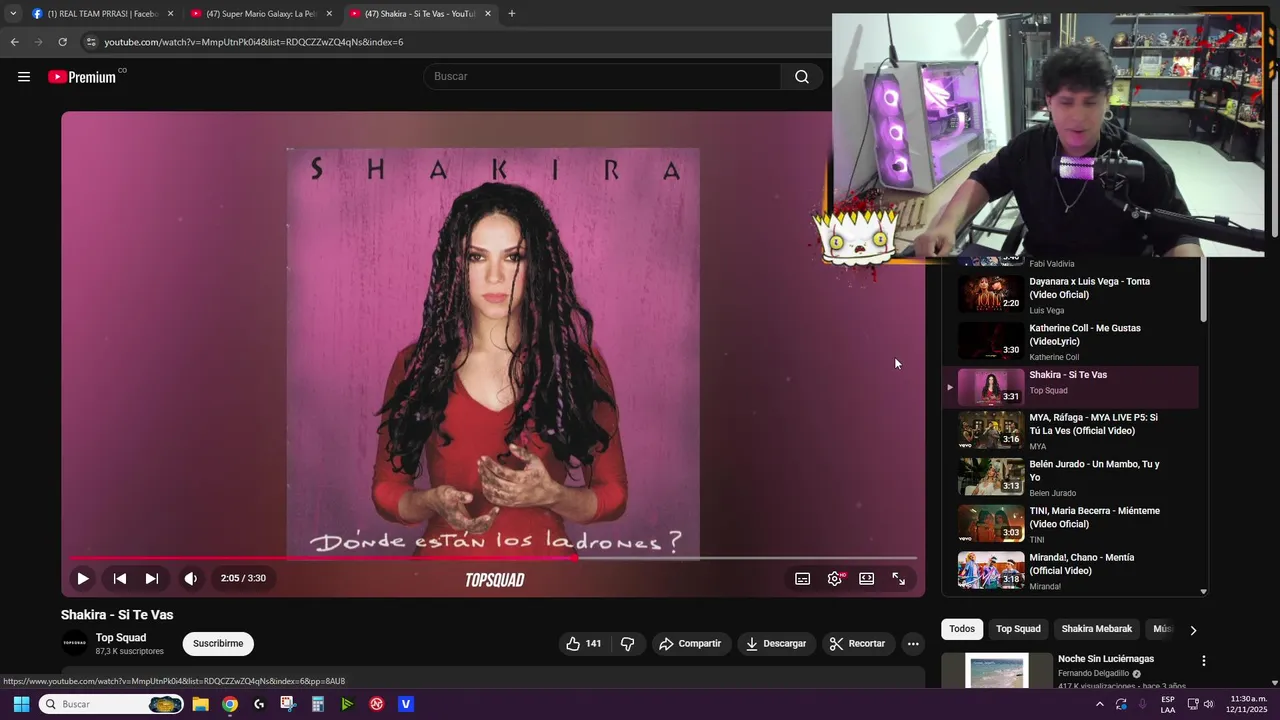The image size is (1280, 720).
Task: Open Google Chrome from the taskbar
Action: [230, 704]
